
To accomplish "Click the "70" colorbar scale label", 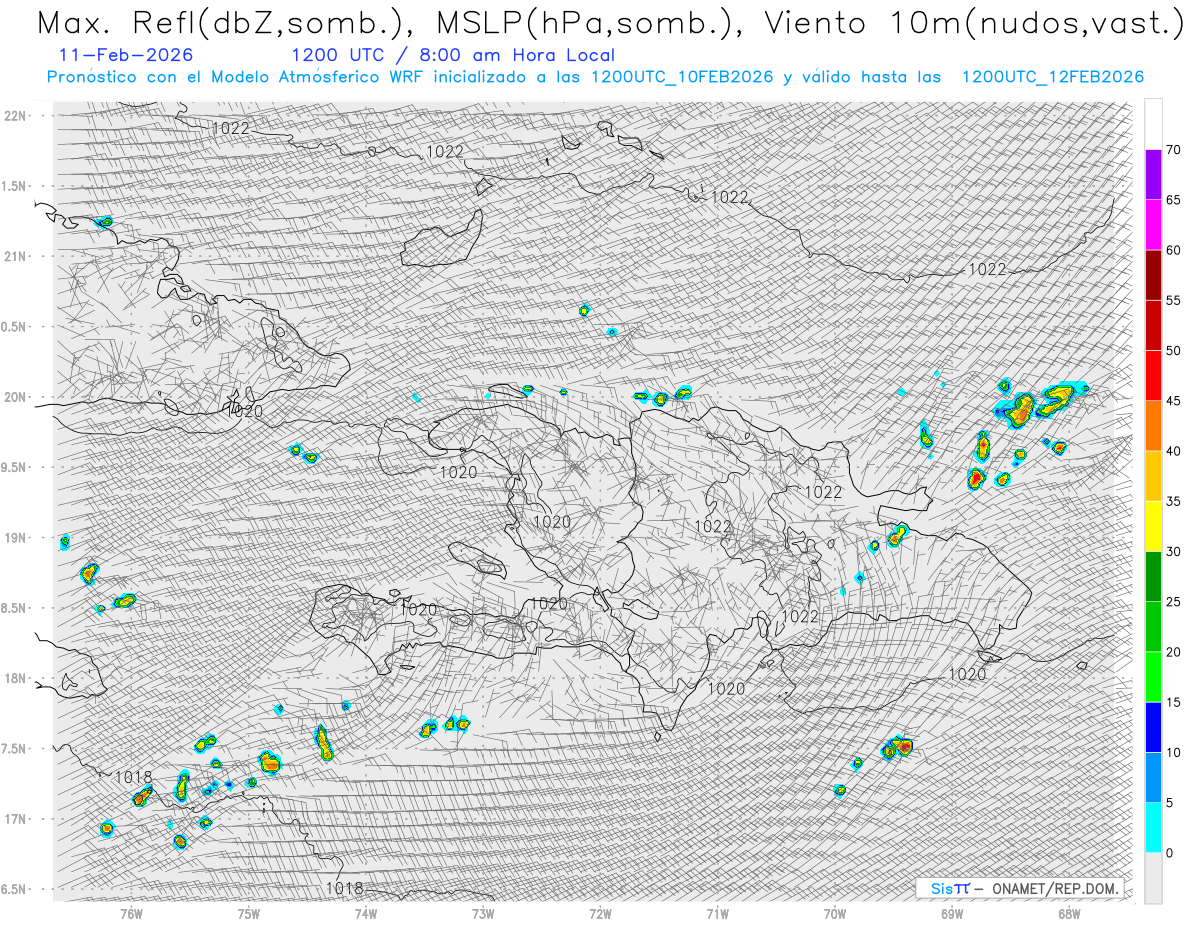I will tap(1173, 150).
